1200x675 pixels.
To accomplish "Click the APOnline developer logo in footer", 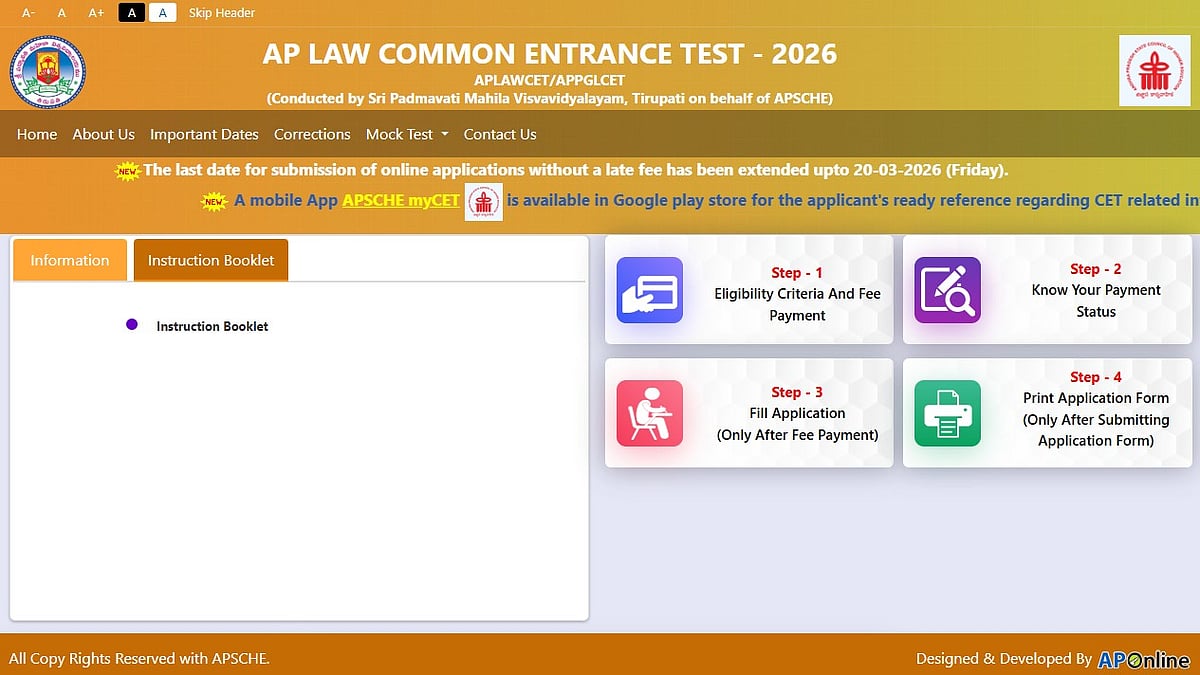I will click(x=1143, y=659).
